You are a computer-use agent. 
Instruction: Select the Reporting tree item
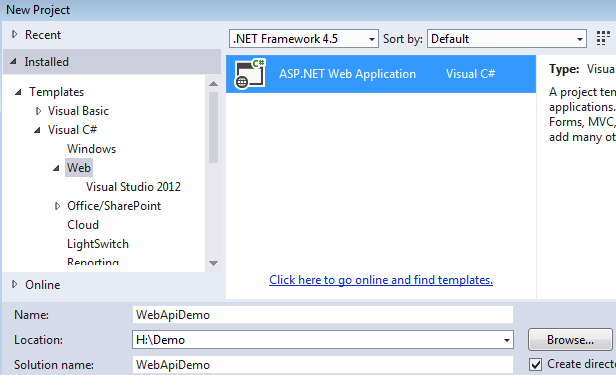[93, 262]
